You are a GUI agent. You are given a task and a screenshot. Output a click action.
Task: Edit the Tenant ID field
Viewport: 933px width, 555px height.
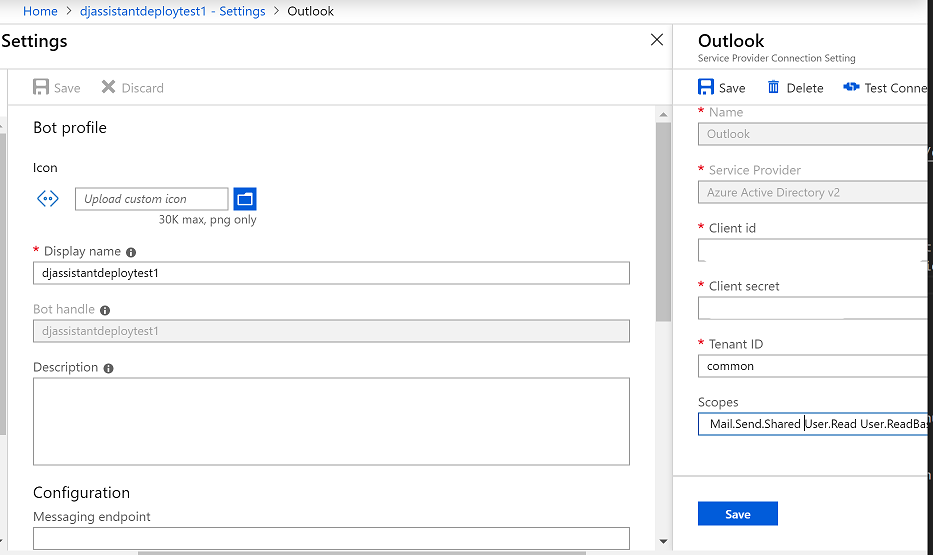tap(812, 366)
